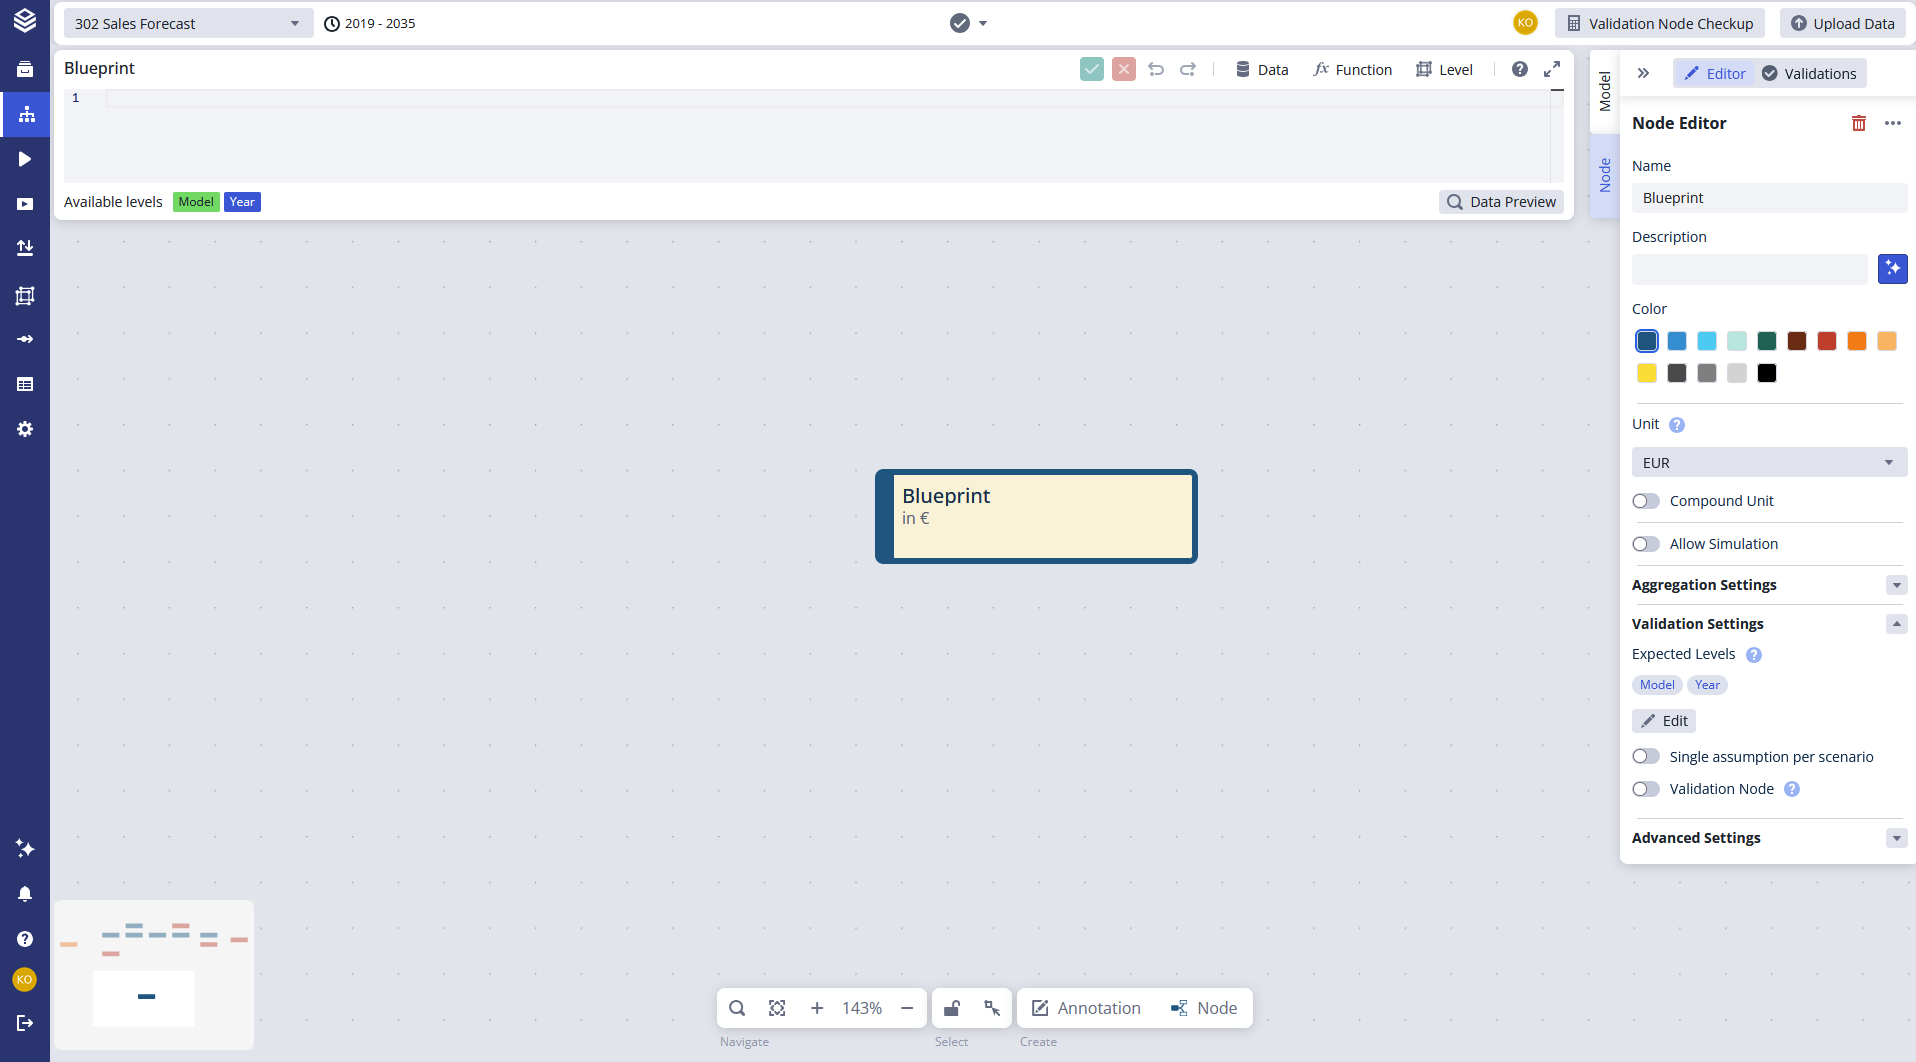Enable the Compound Unit toggle
This screenshot has width=1916, height=1062.
pos(1646,501)
